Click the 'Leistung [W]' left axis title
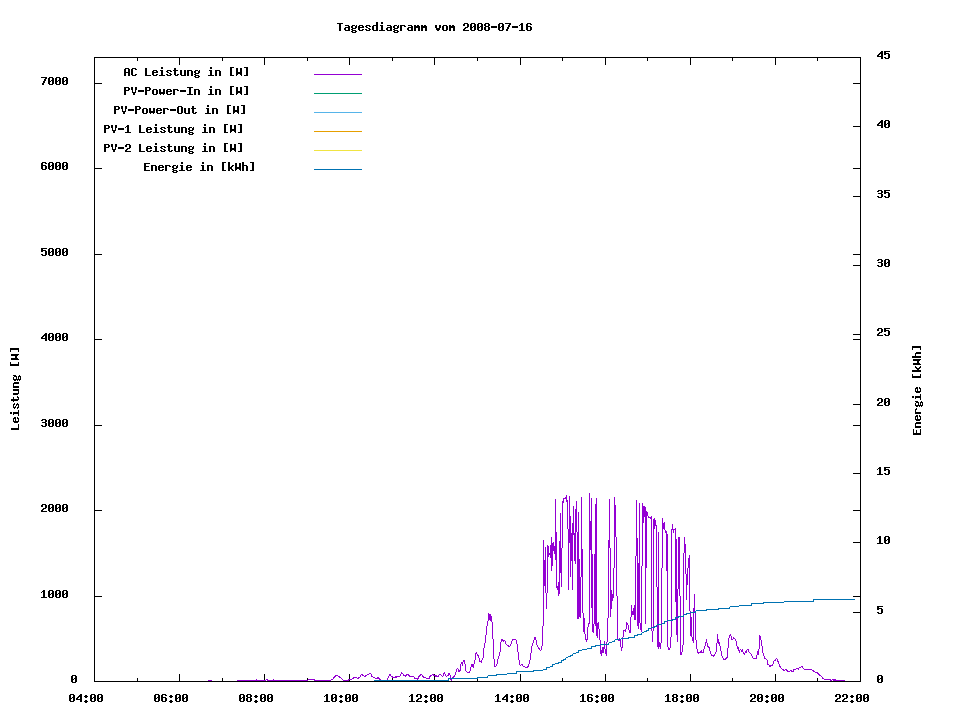 click(x=15, y=389)
